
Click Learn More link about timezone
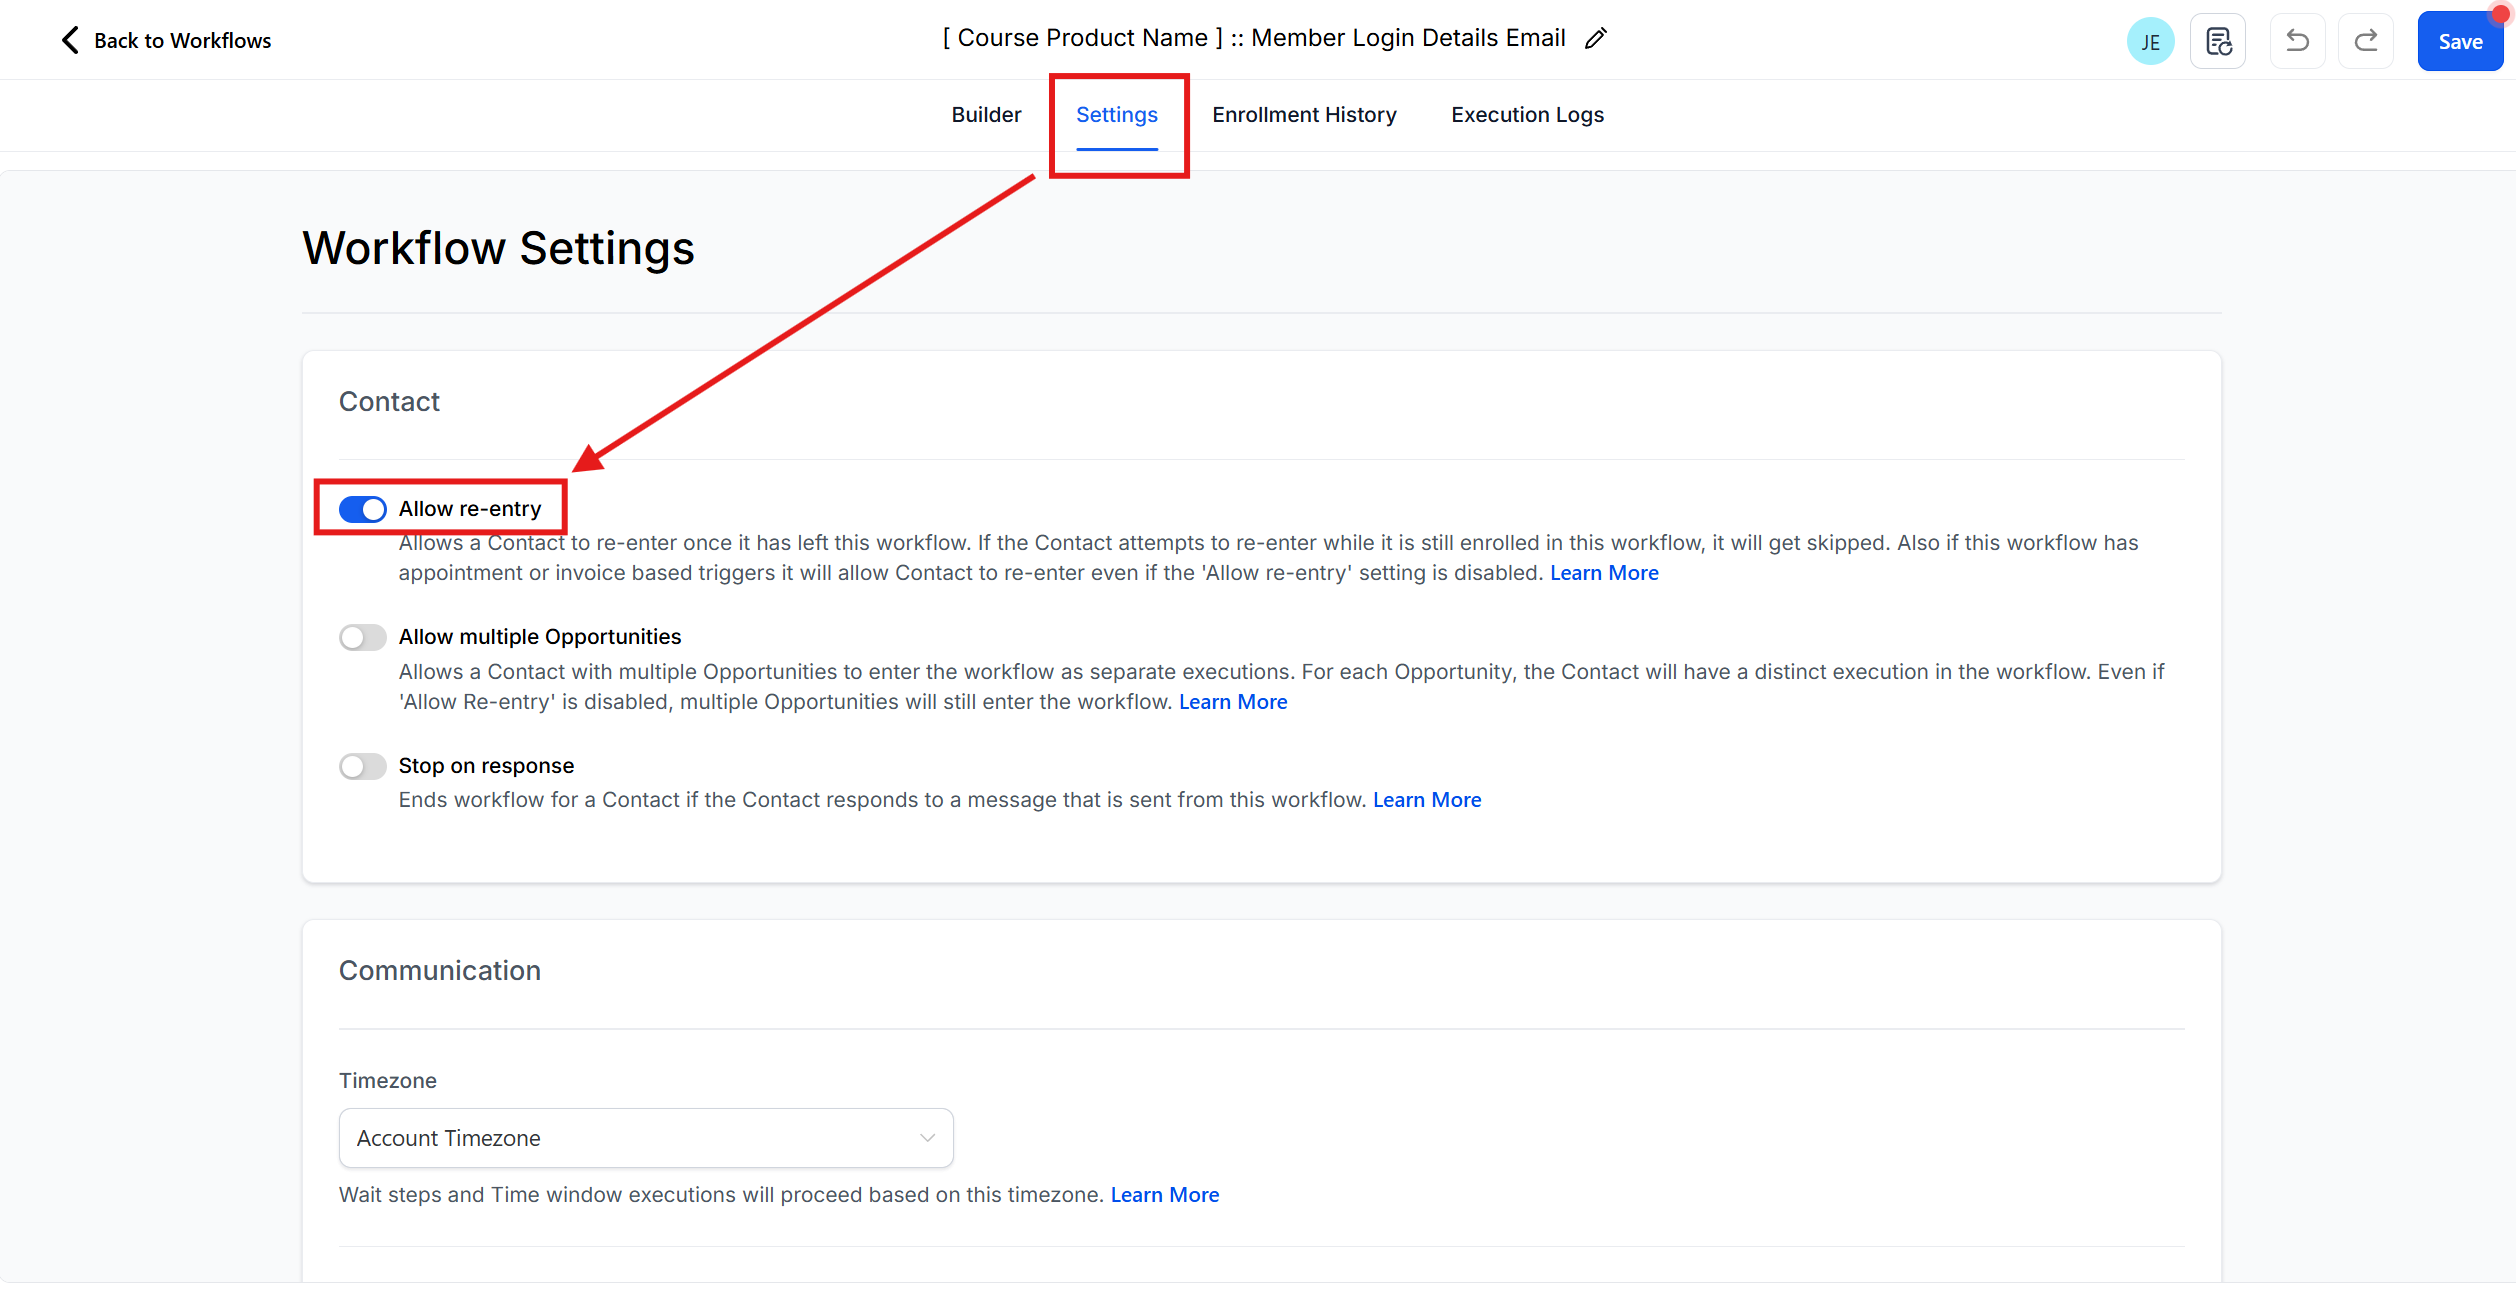pos(1165,1195)
